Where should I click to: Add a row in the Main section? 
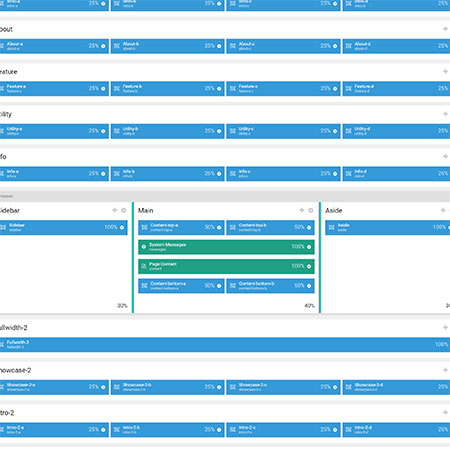pos(302,210)
